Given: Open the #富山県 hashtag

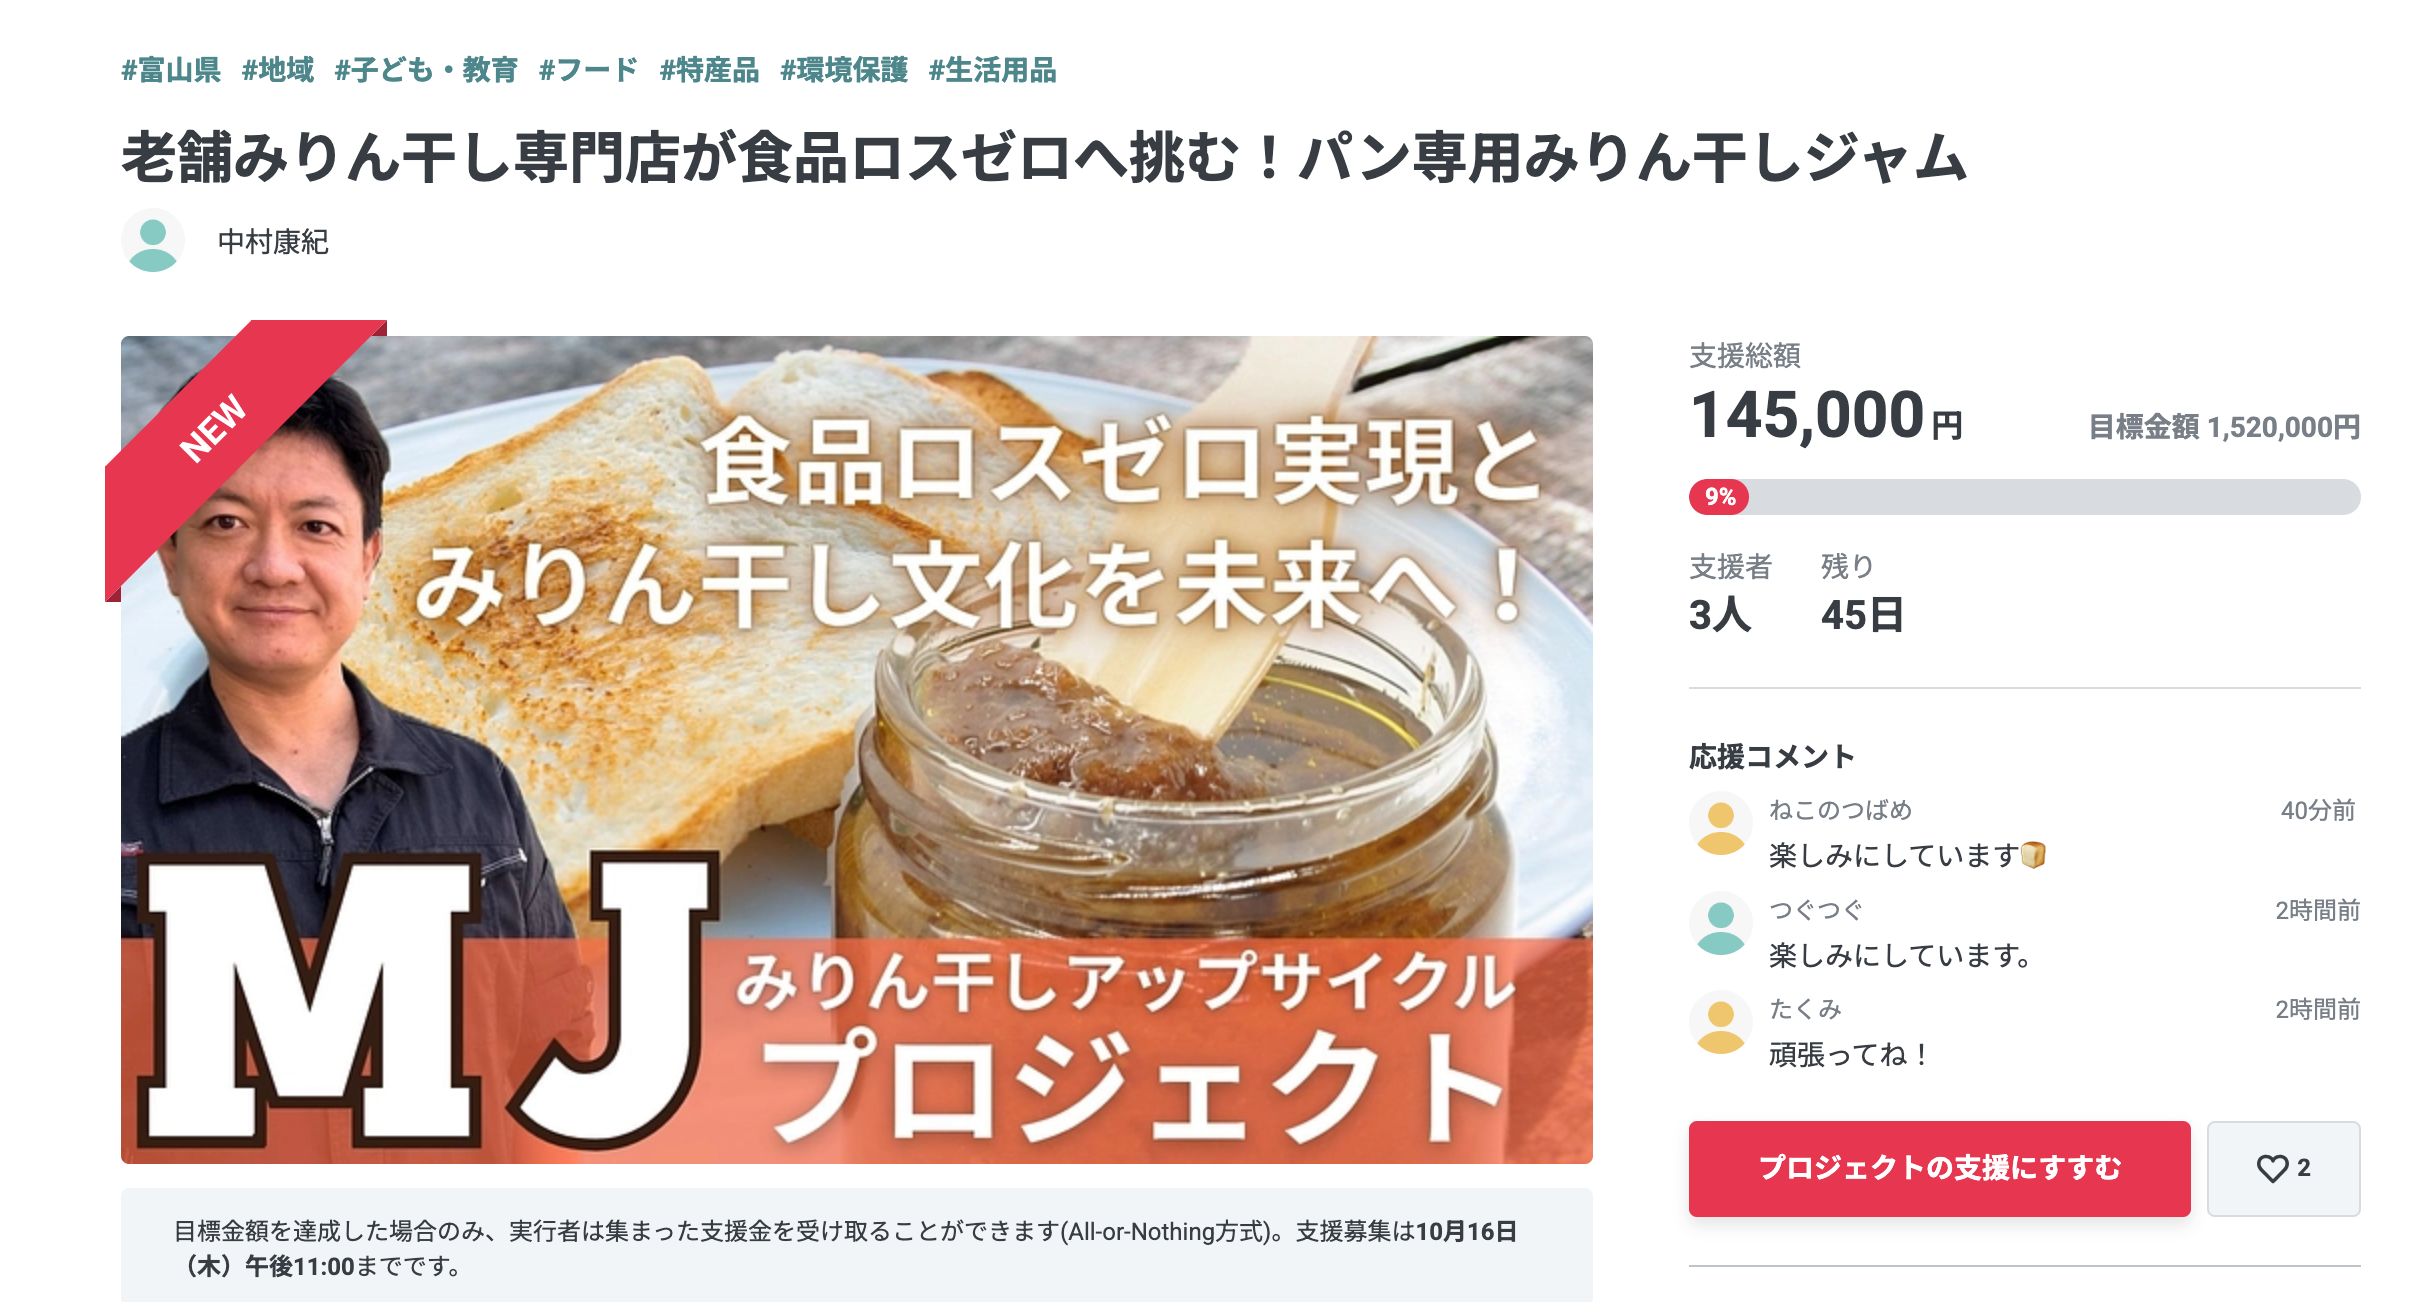Looking at the screenshot, I should 171,70.
